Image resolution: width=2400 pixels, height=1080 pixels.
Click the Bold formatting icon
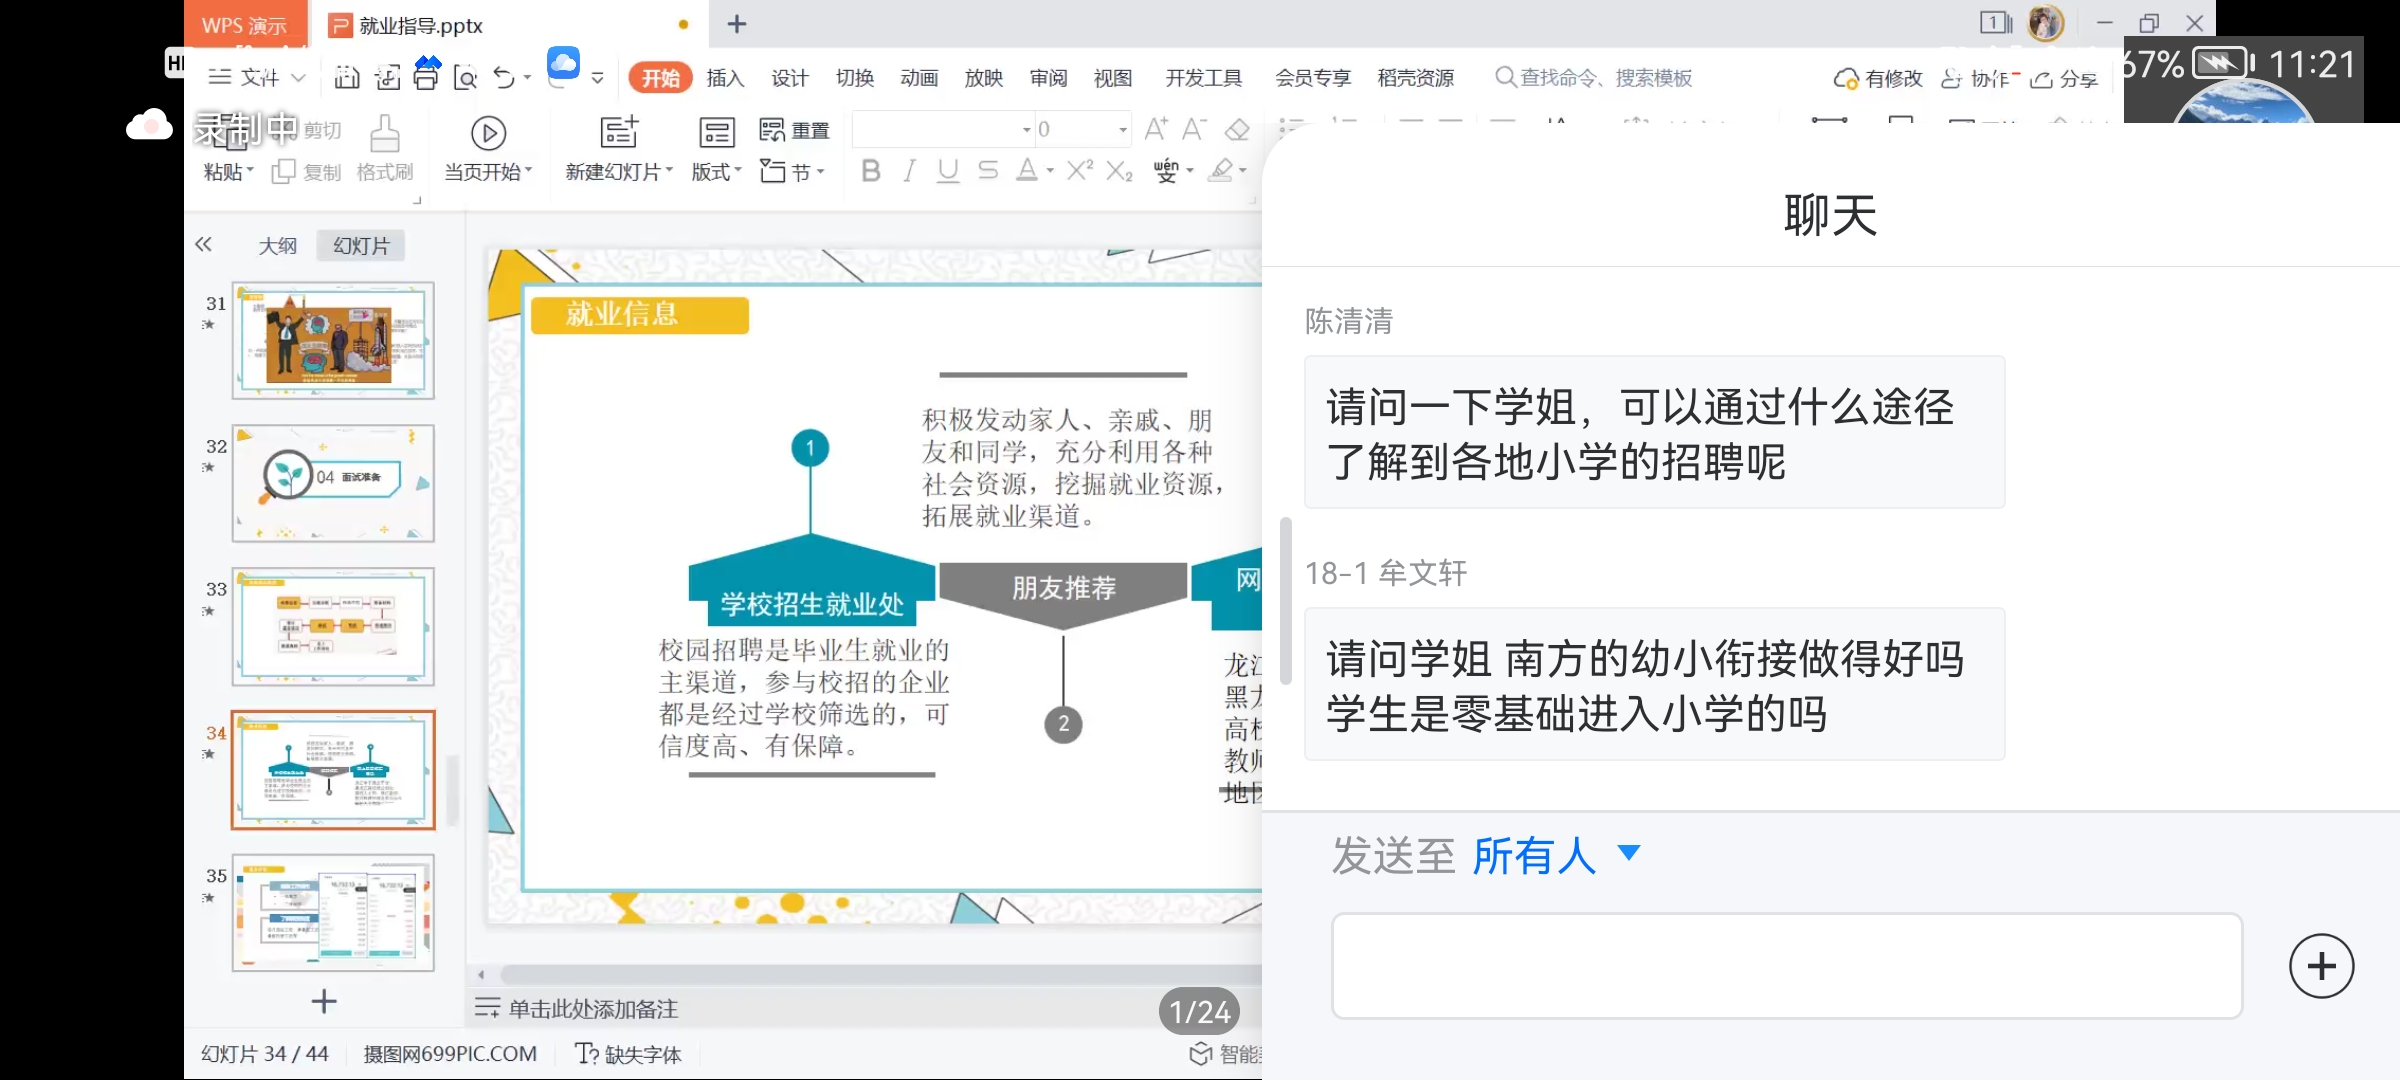871,171
